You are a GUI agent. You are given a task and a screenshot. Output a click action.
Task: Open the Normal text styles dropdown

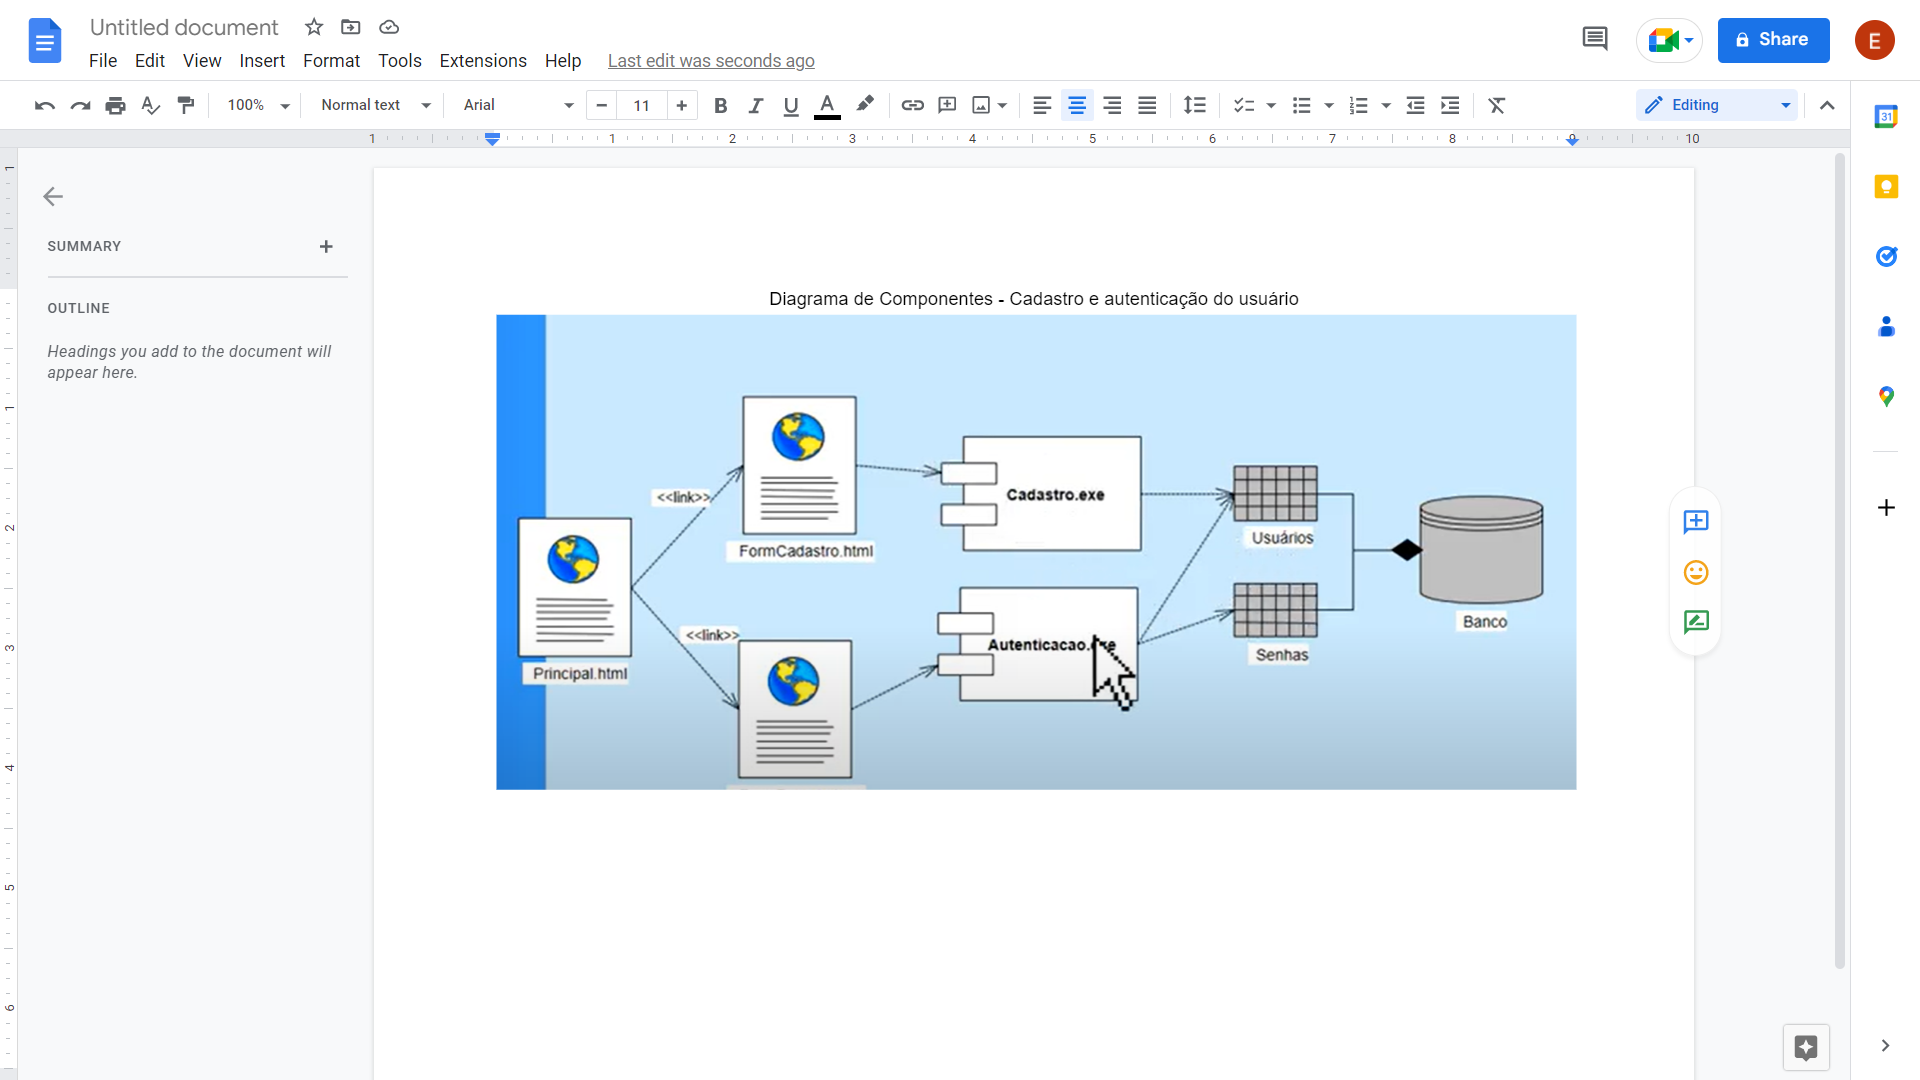[375, 105]
